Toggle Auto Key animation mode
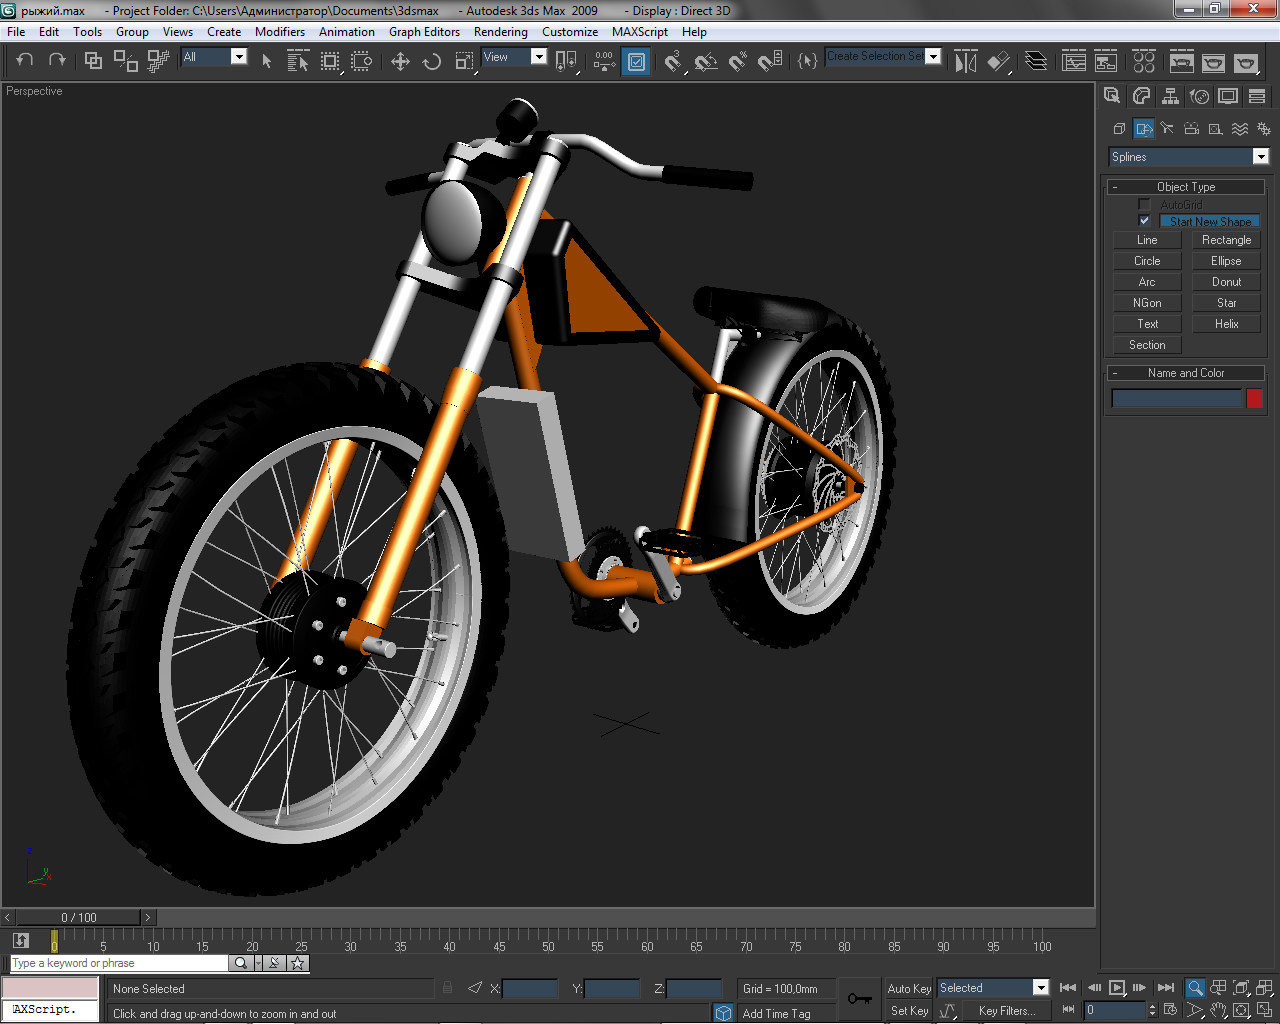The width and height of the screenshot is (1280, 1024). point(908,988)
